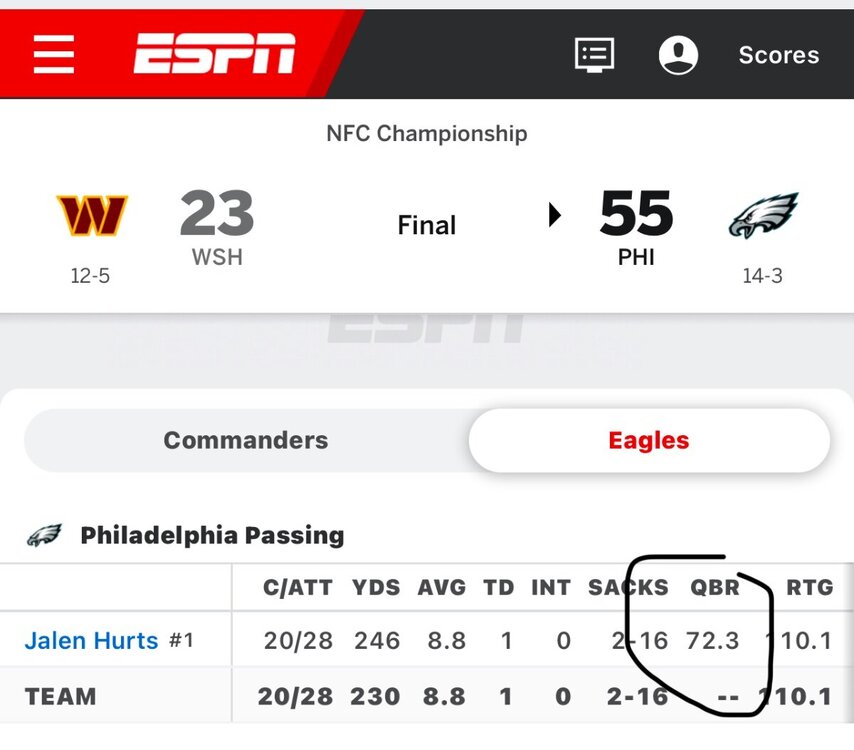Open the user profile icon
This screenshot has height=750, width=854.
tap(678, 54)
